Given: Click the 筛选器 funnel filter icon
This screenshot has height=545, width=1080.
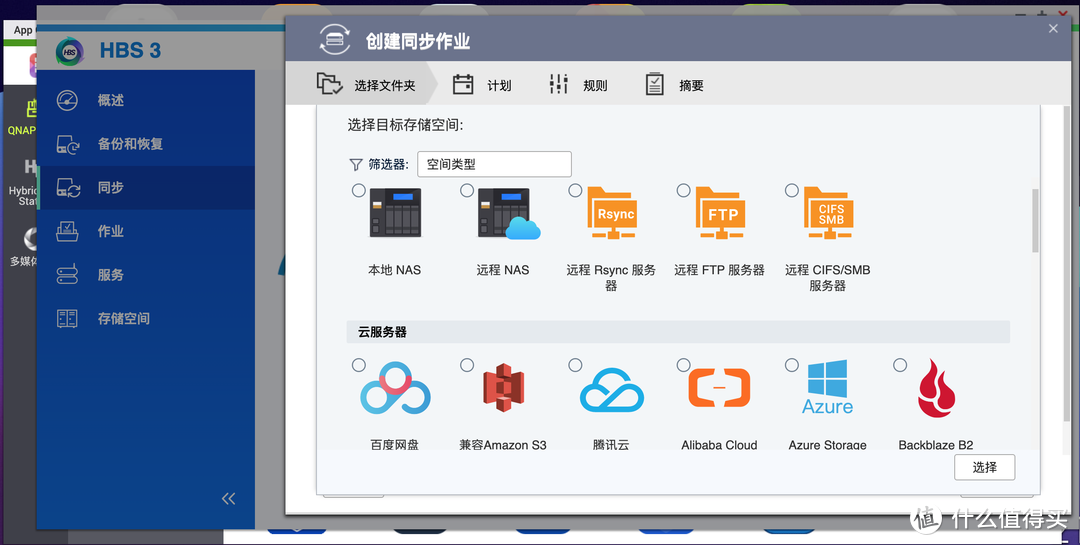Looking at the screenshot, I should click(355, 165).
